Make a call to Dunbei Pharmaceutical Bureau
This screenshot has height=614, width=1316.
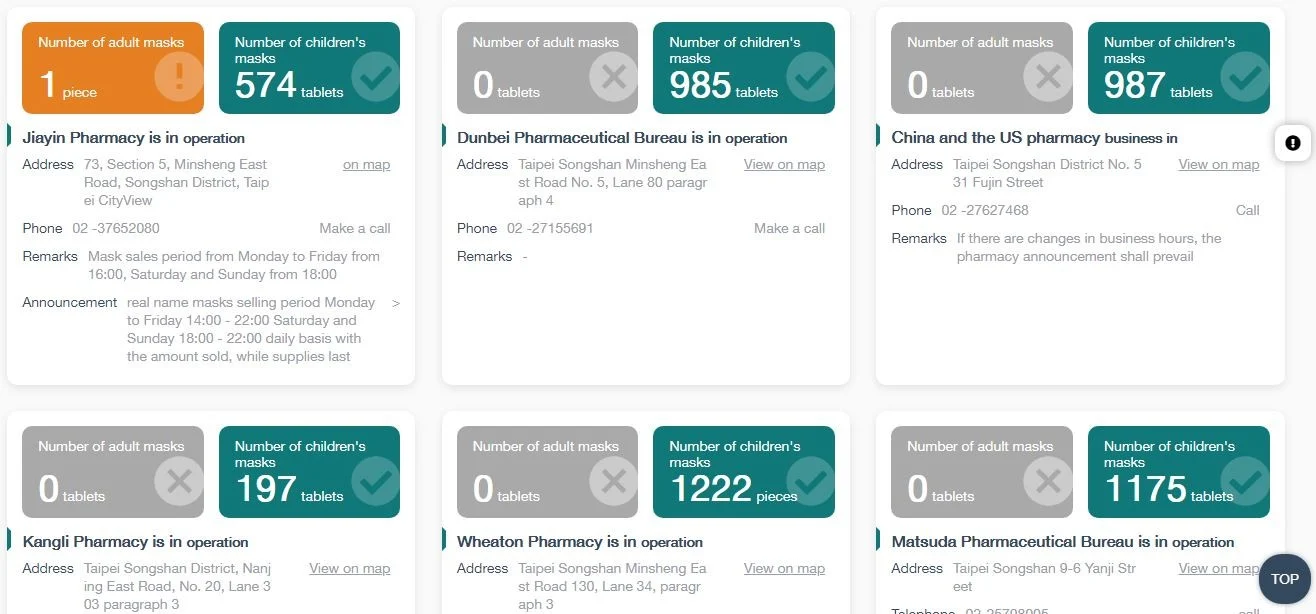coord(790,229)
